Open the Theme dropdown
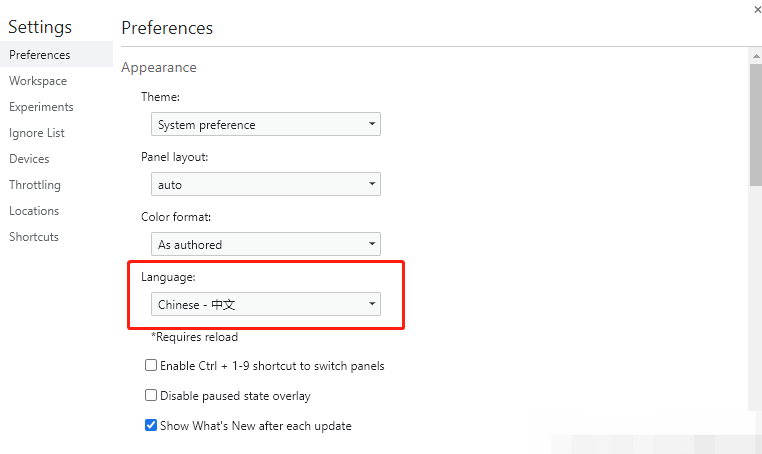Image resolution: width=762 pixels, height=454 pixels. point(266,125)
